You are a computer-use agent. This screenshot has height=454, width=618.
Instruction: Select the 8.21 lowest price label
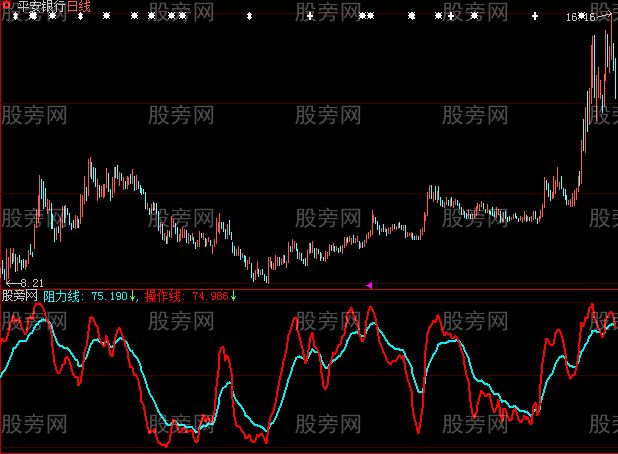[x=32, y=283]
